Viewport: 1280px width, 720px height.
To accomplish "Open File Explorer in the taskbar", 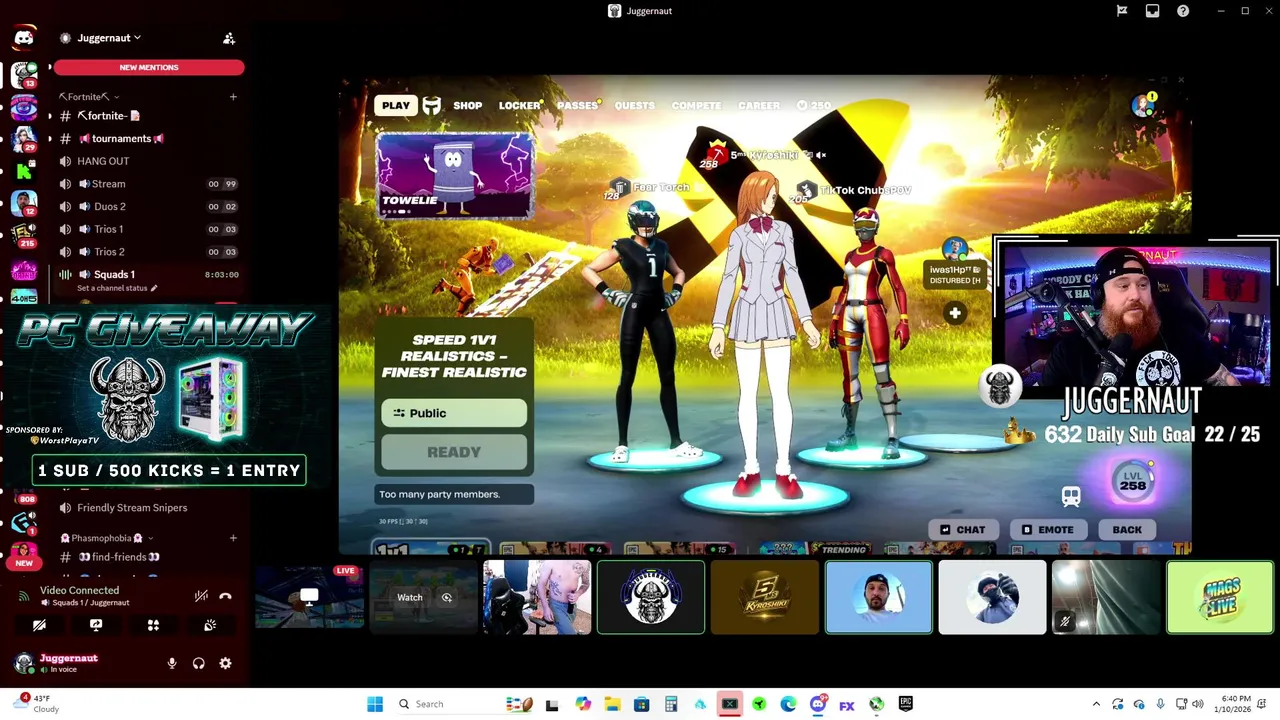I will [612, 704].
